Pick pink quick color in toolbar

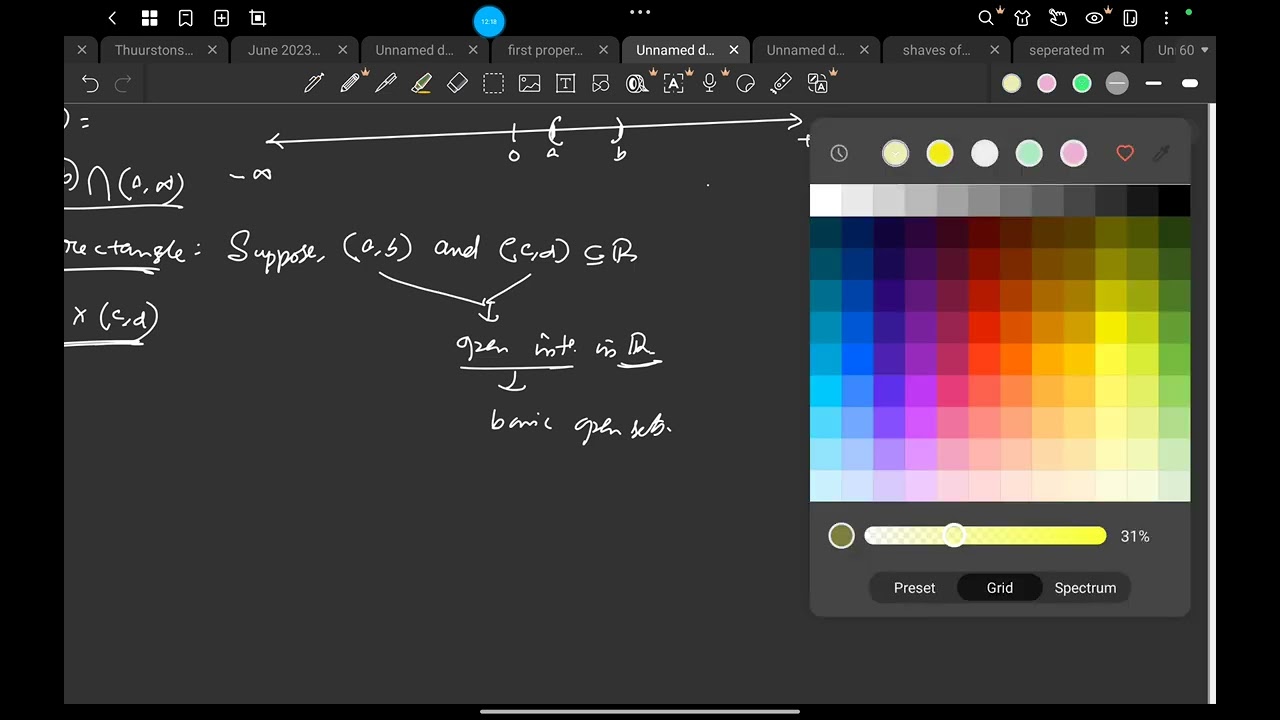[1047, 84]
